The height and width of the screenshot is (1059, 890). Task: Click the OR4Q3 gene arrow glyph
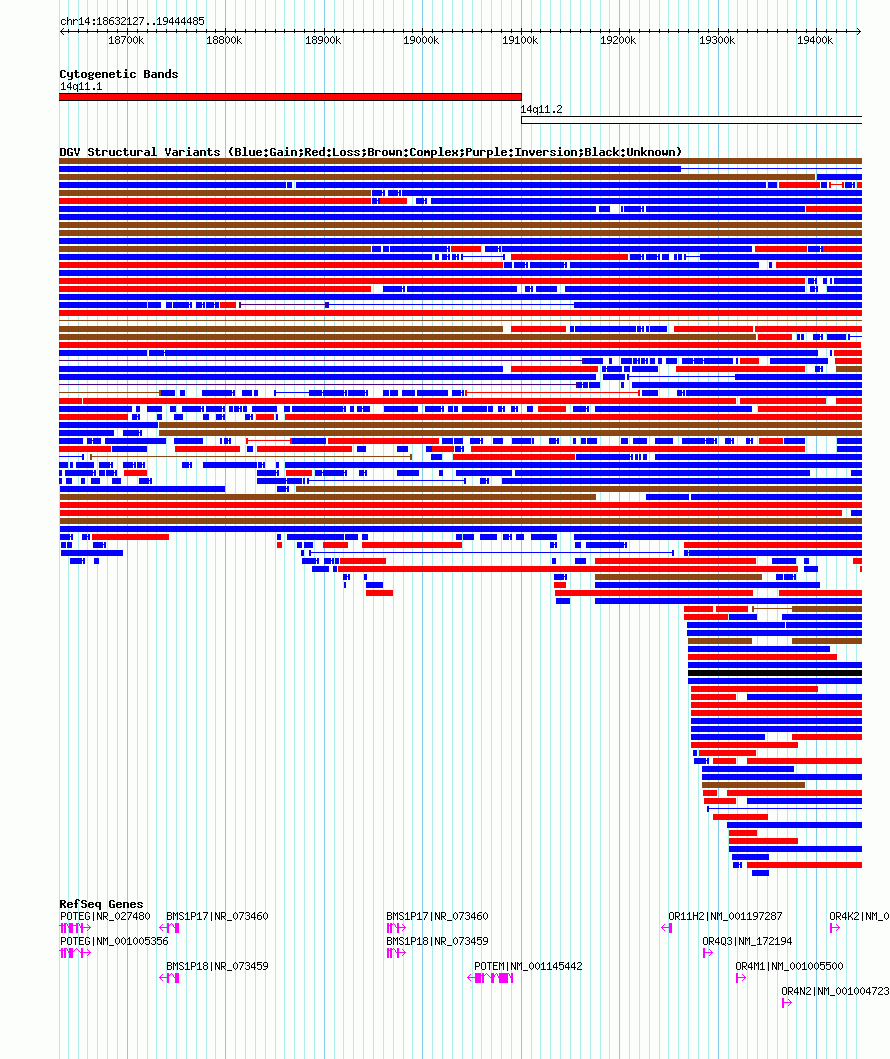click(x=708, y=953)
